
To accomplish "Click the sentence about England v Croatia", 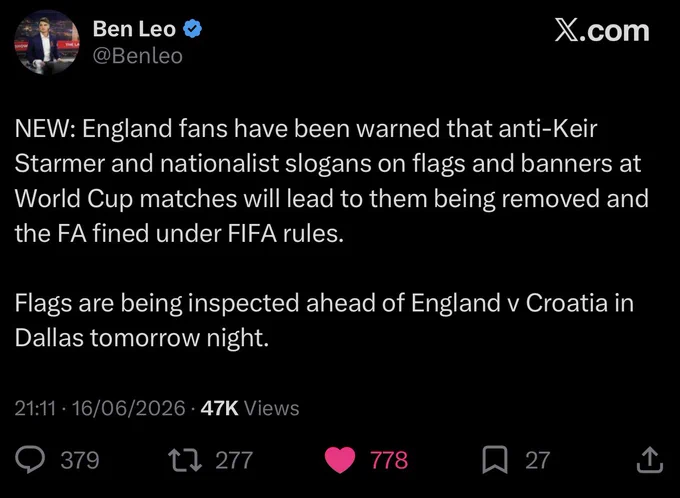I will pos(324,320).
